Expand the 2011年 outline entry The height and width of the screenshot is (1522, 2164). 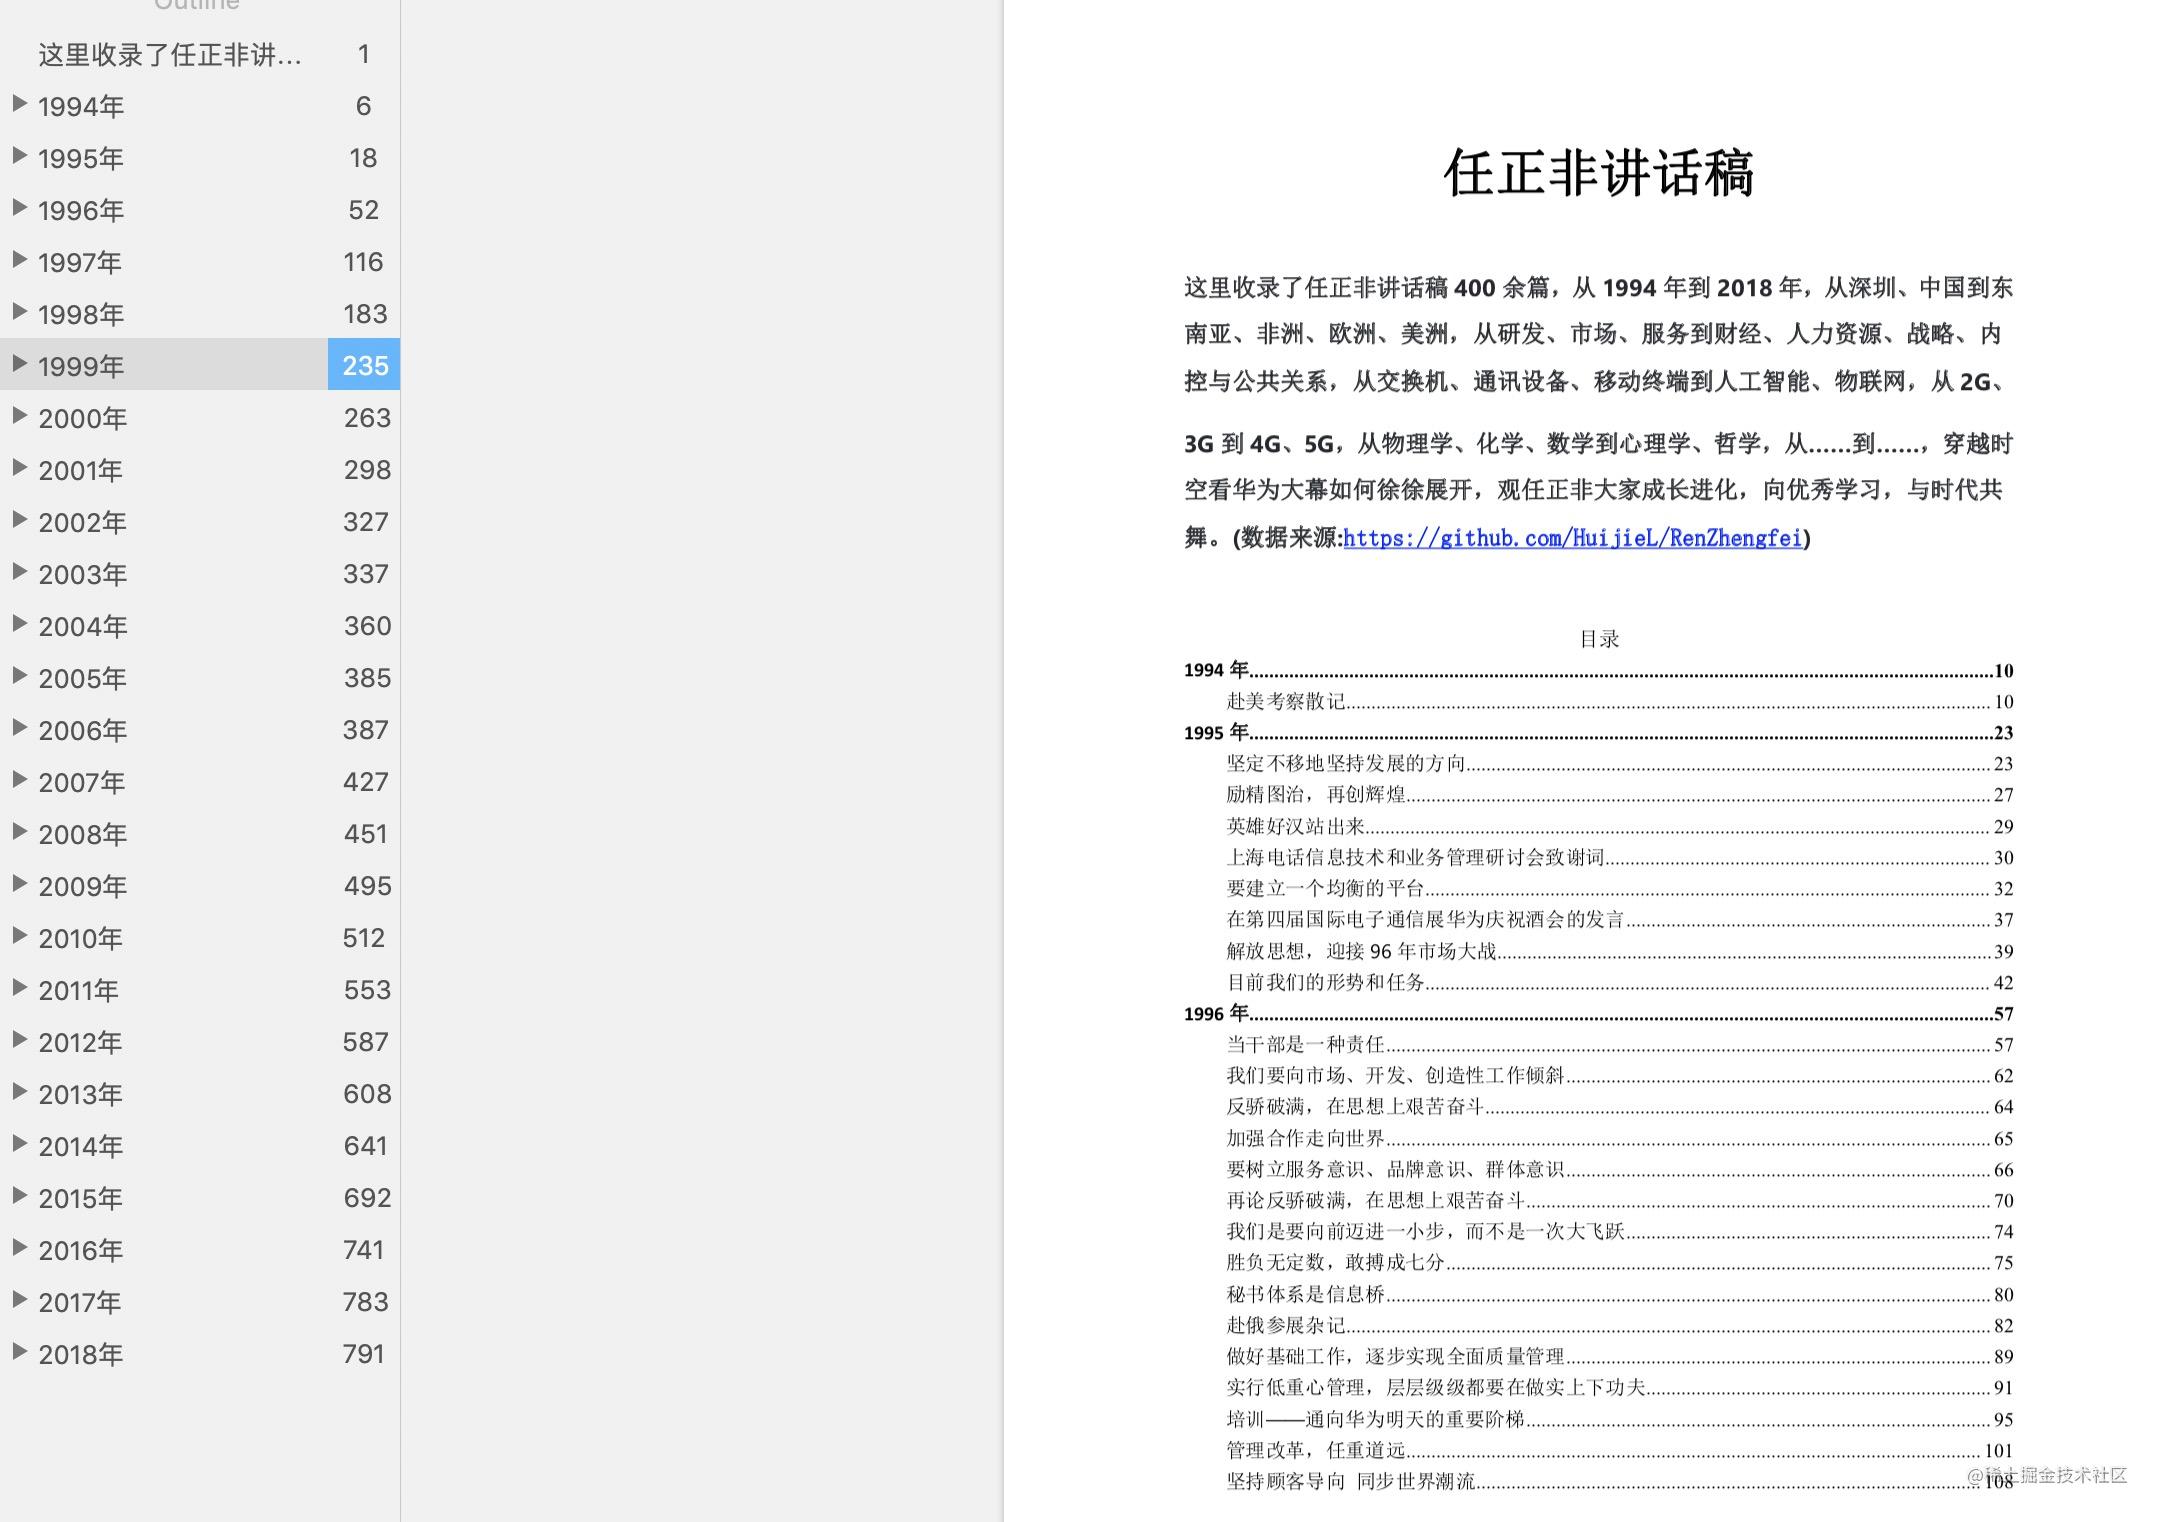[x=19, y=987]
